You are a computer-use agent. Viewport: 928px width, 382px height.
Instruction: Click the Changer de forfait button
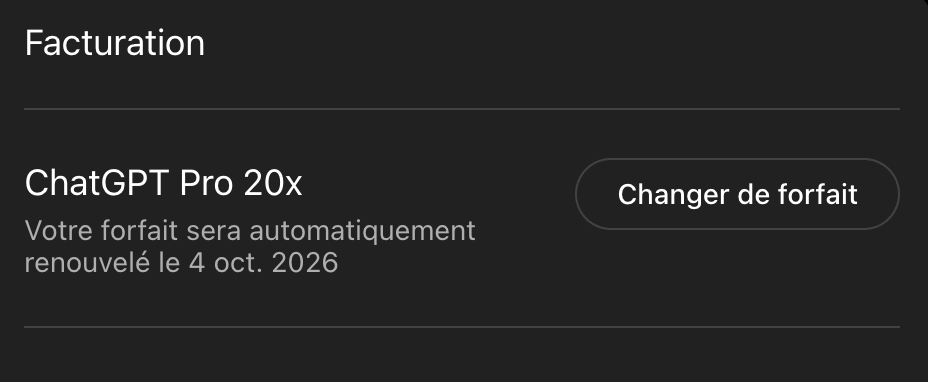point(737,194)
